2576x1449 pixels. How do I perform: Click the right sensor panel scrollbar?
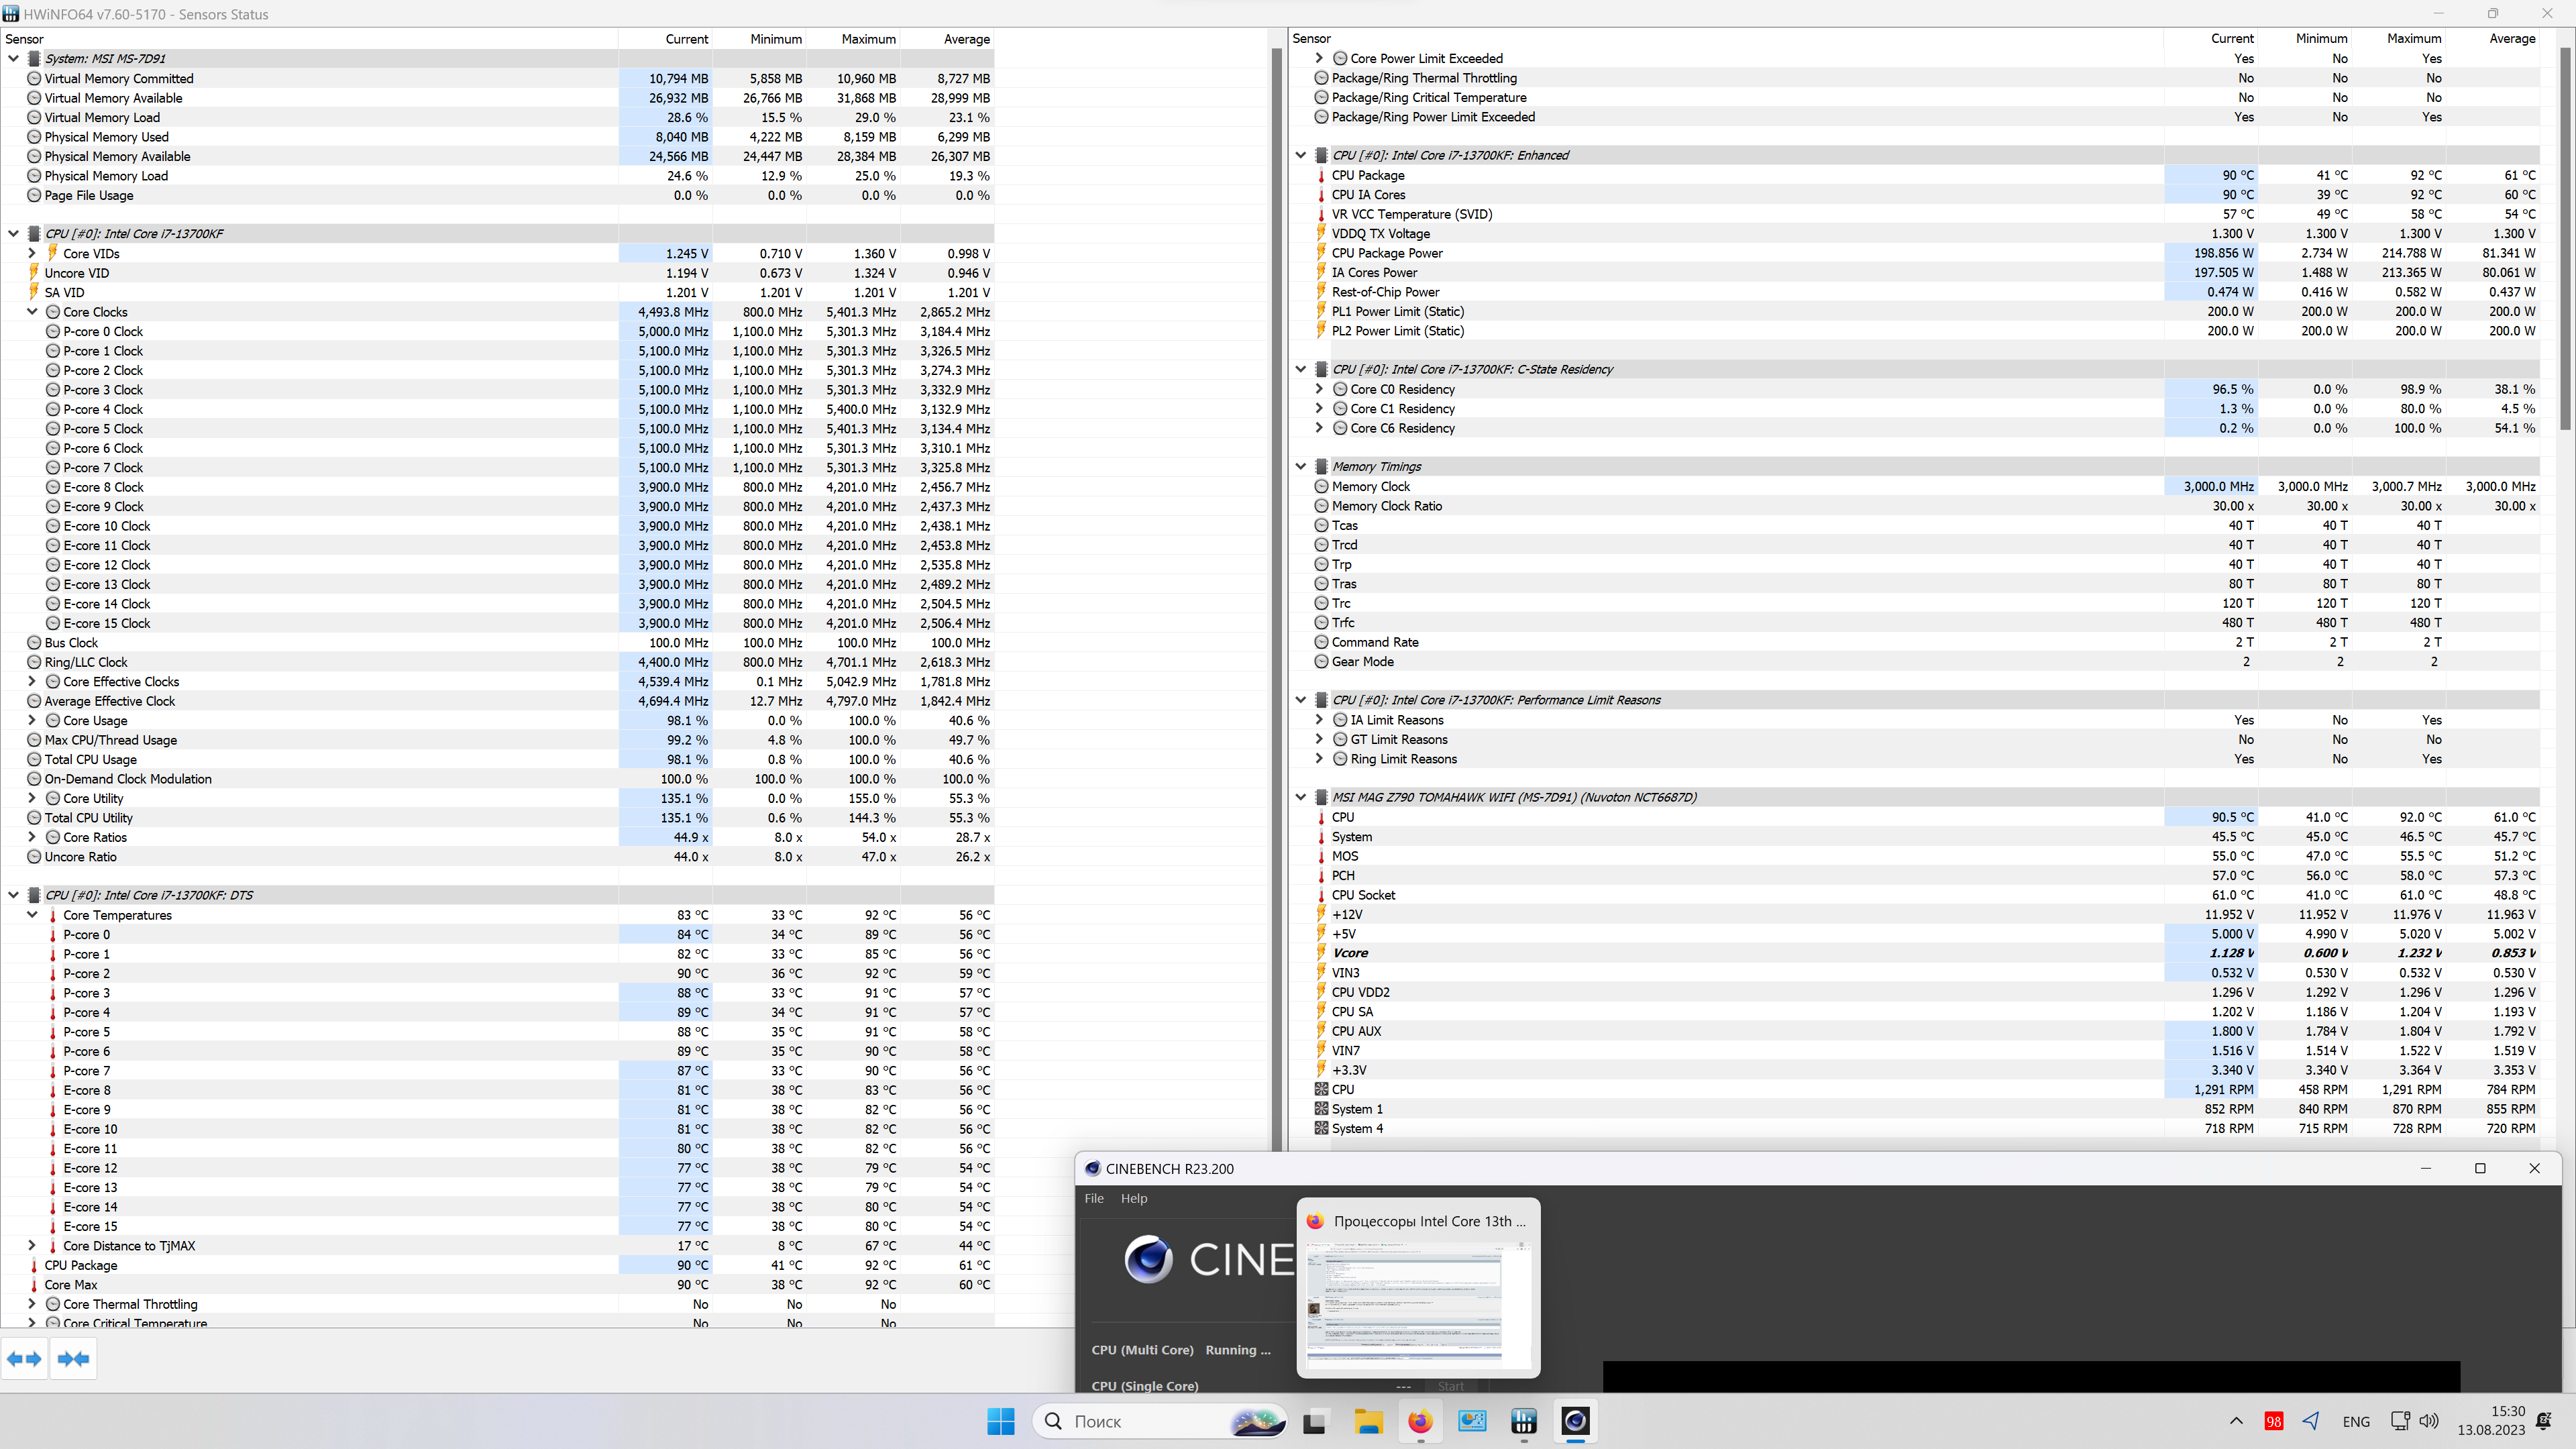(2566, 240)
